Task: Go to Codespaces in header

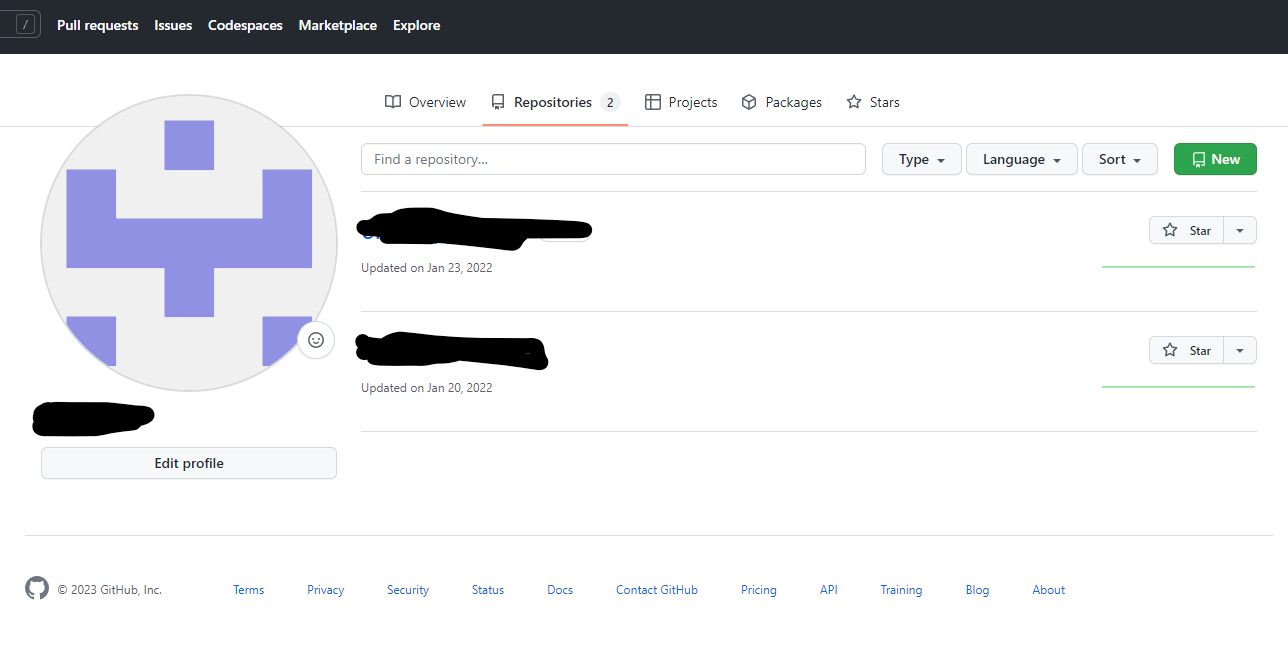Action: click(245, 25)
